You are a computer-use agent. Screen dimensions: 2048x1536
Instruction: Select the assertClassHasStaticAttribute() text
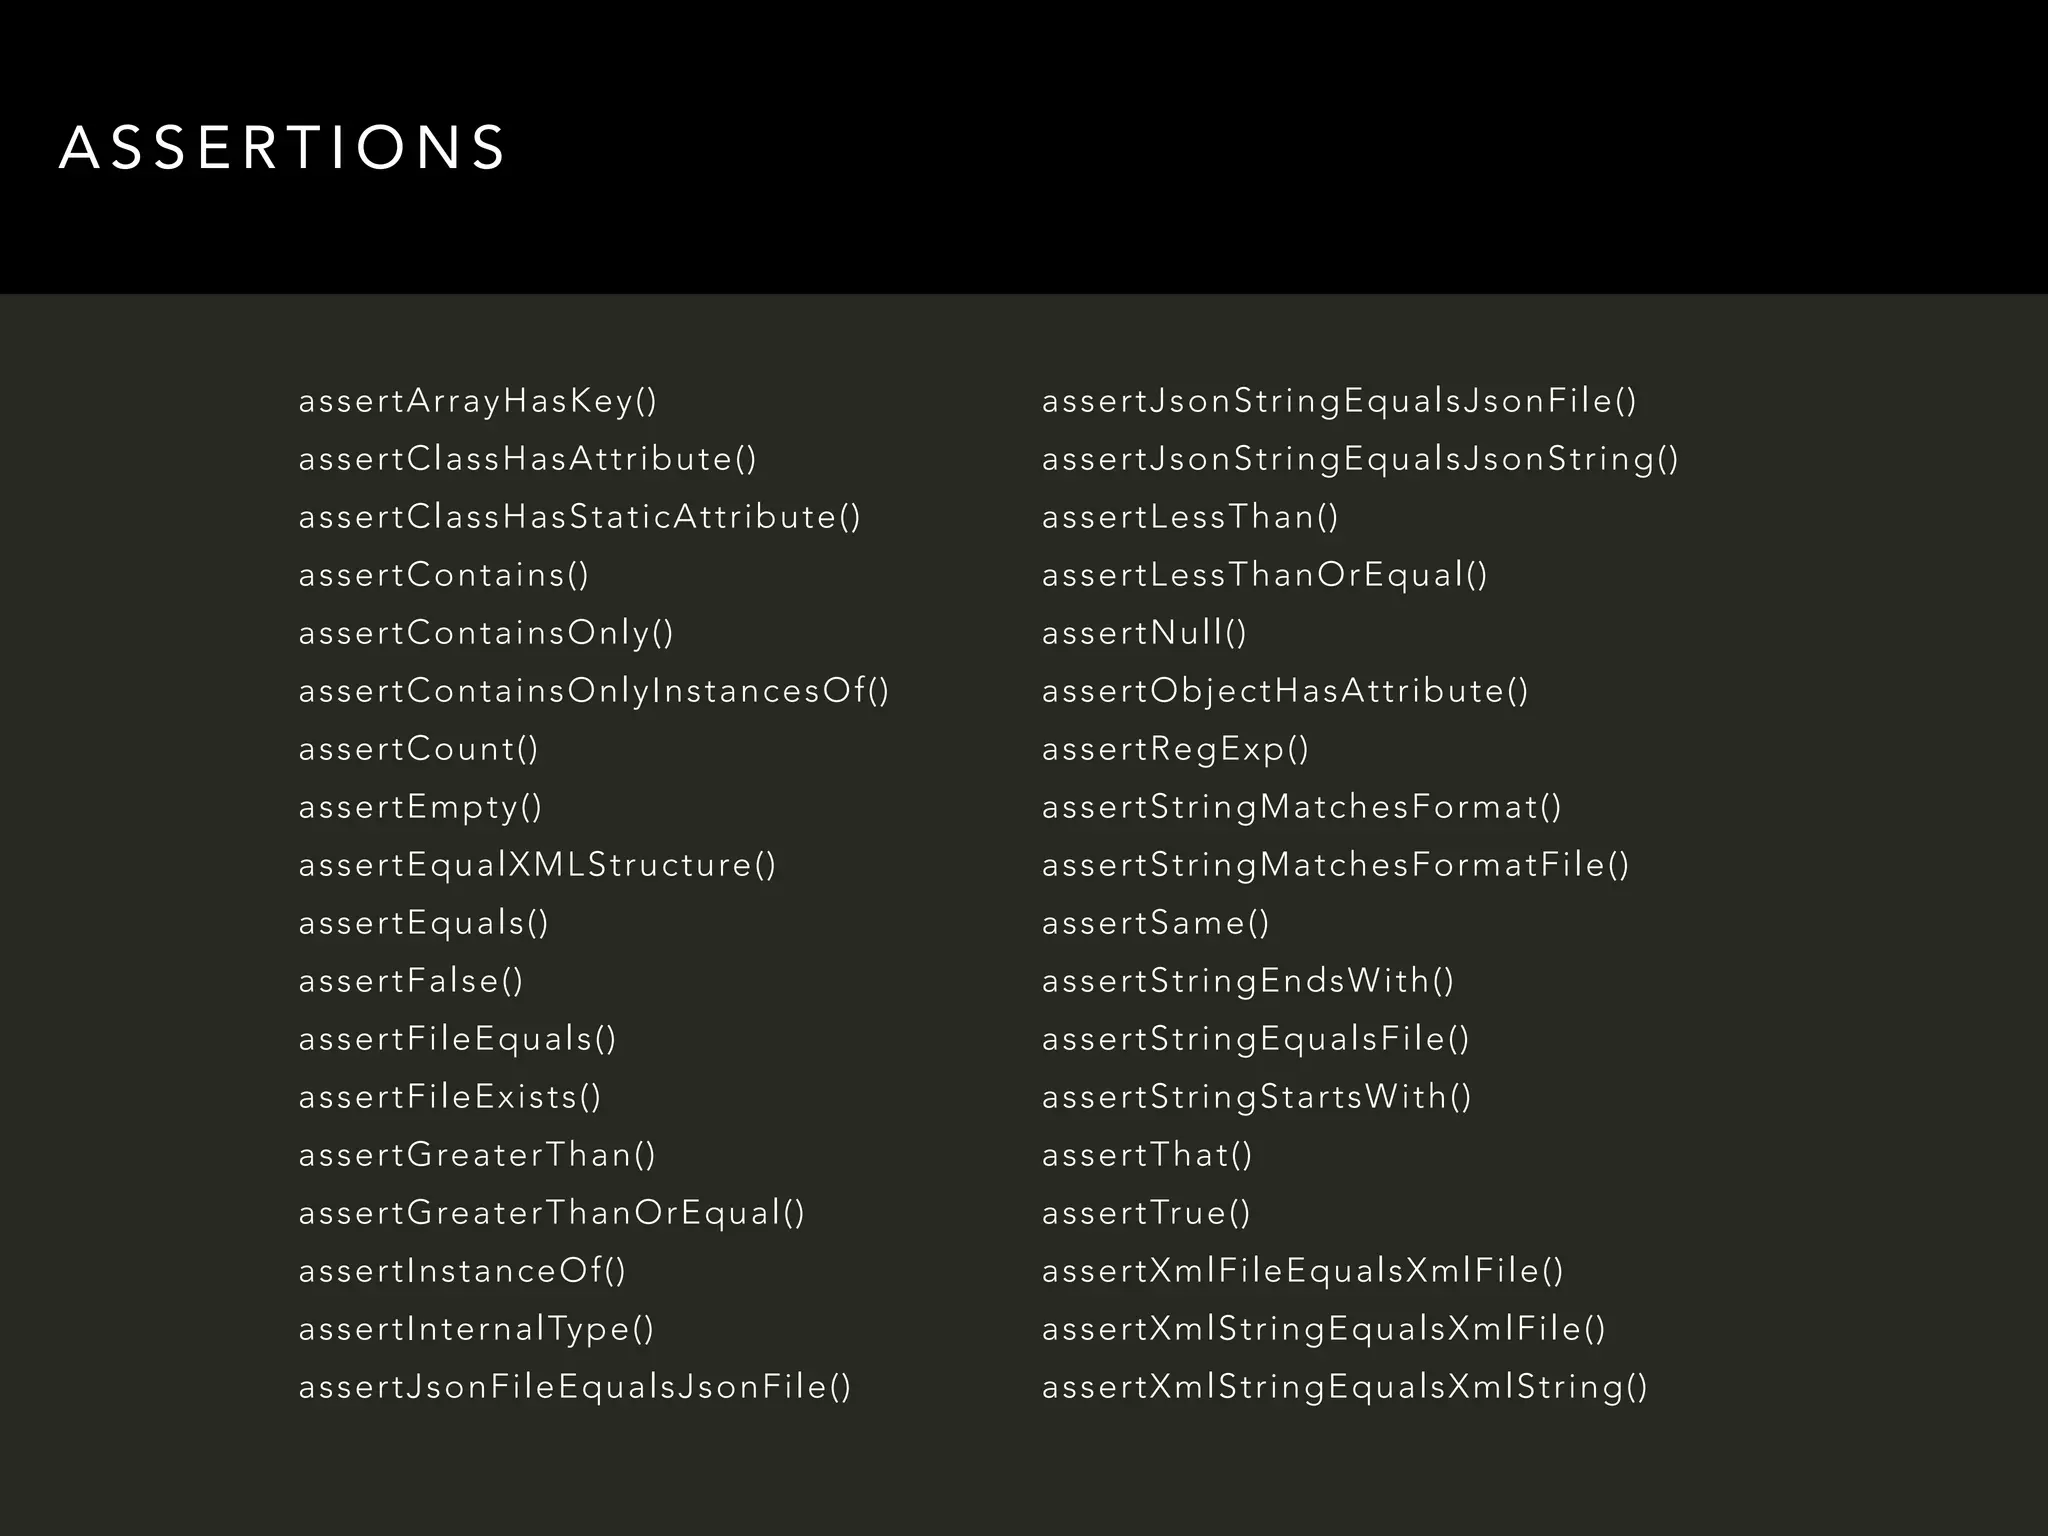tap(579, 517)
